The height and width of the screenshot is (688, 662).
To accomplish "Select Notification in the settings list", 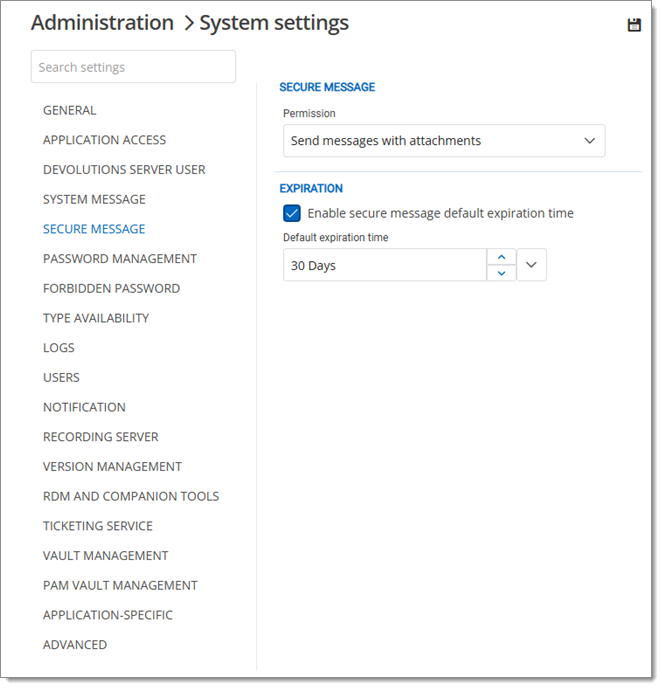I will coord(84,407).
